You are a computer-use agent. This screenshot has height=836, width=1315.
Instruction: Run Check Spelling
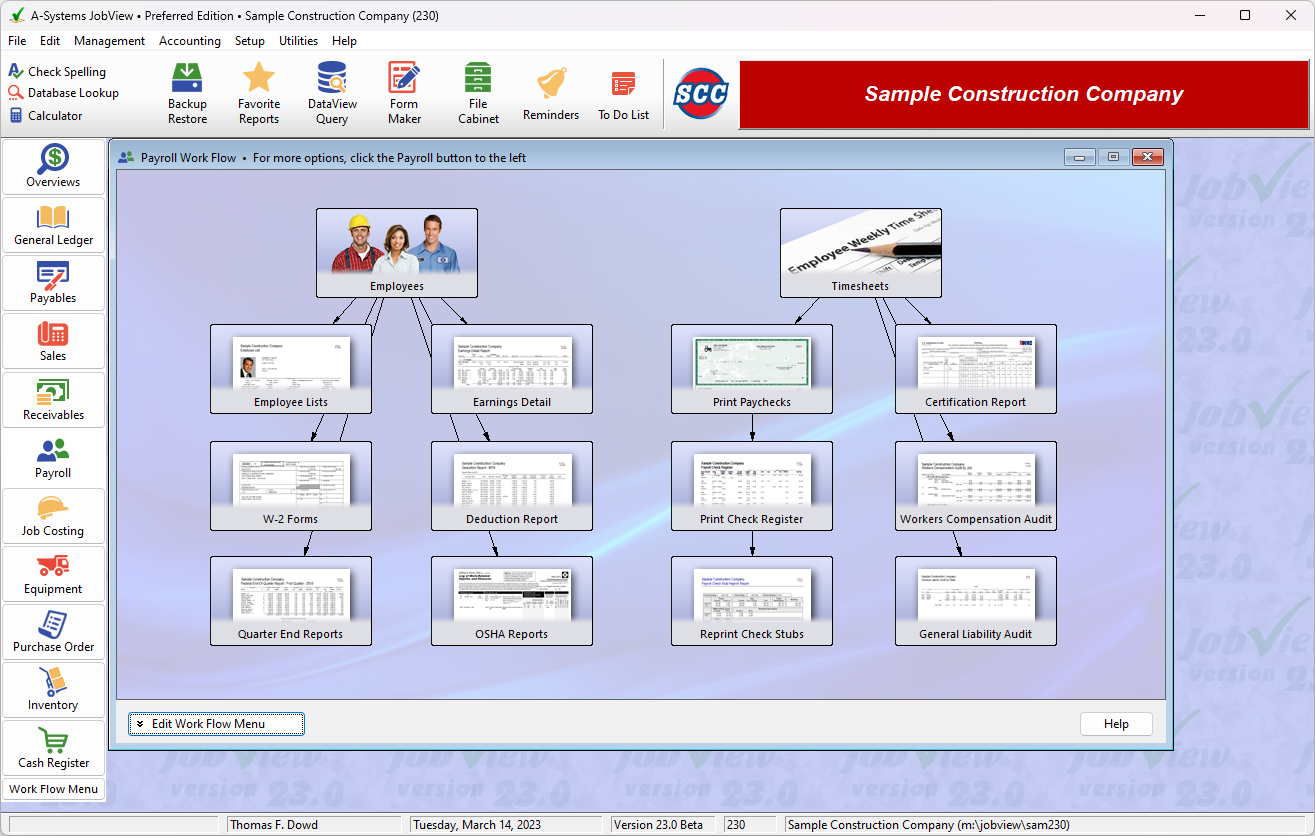(x=62, y=71)
